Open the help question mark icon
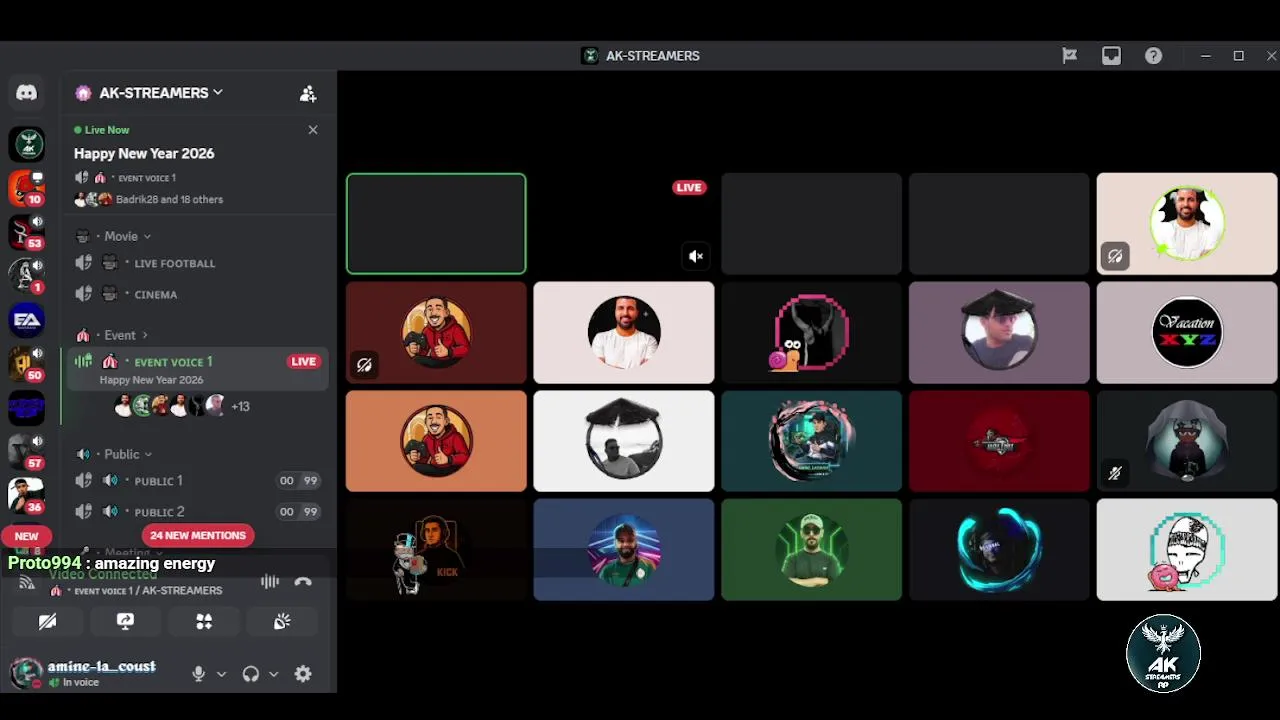This screenshot has height=720, width=1280. (x=1153, y=56)
